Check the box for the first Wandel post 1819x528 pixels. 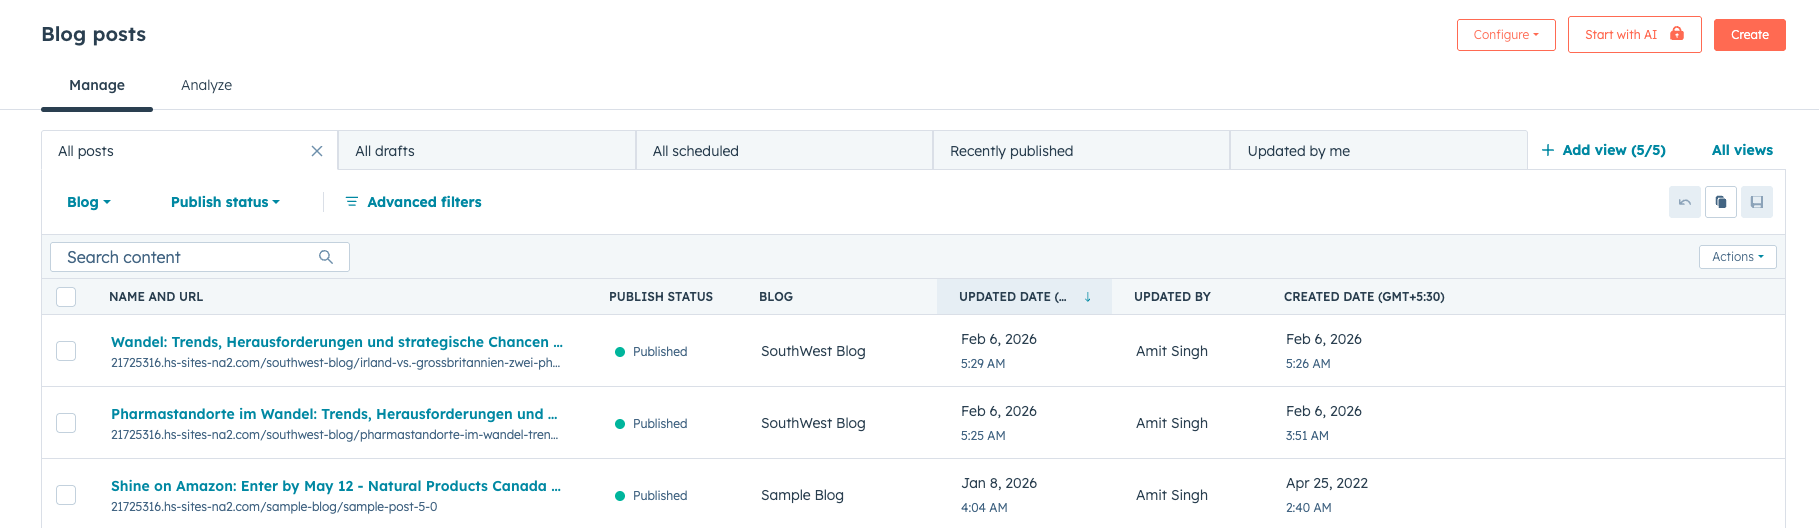click(66, 351)
